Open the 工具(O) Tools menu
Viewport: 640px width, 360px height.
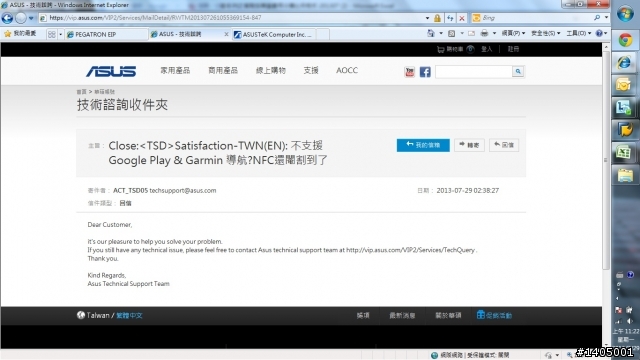[578, 33]
